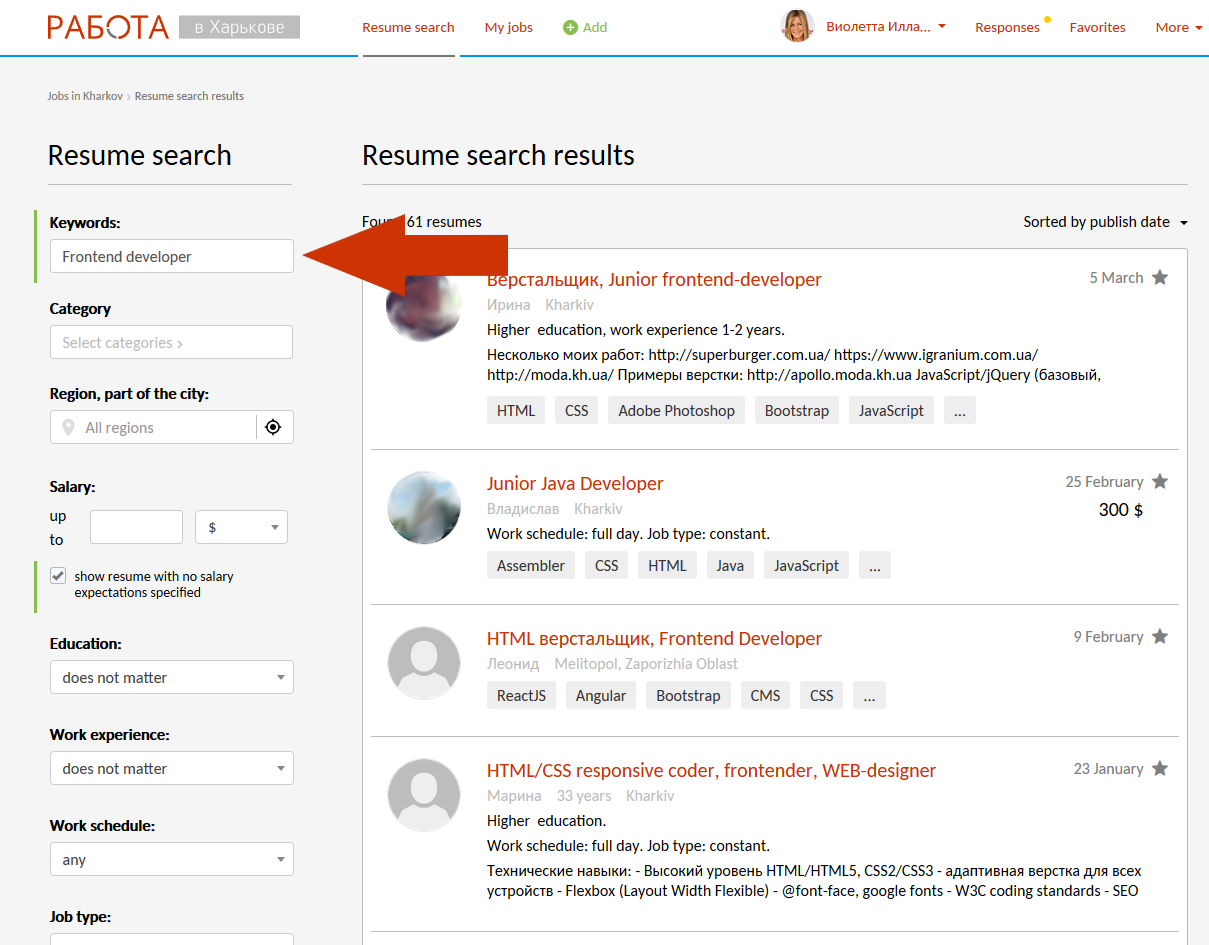The height and width of the screenshot is (945, 1209).
Task: Click the green plus Add icon
Action: tap(570, 28)
